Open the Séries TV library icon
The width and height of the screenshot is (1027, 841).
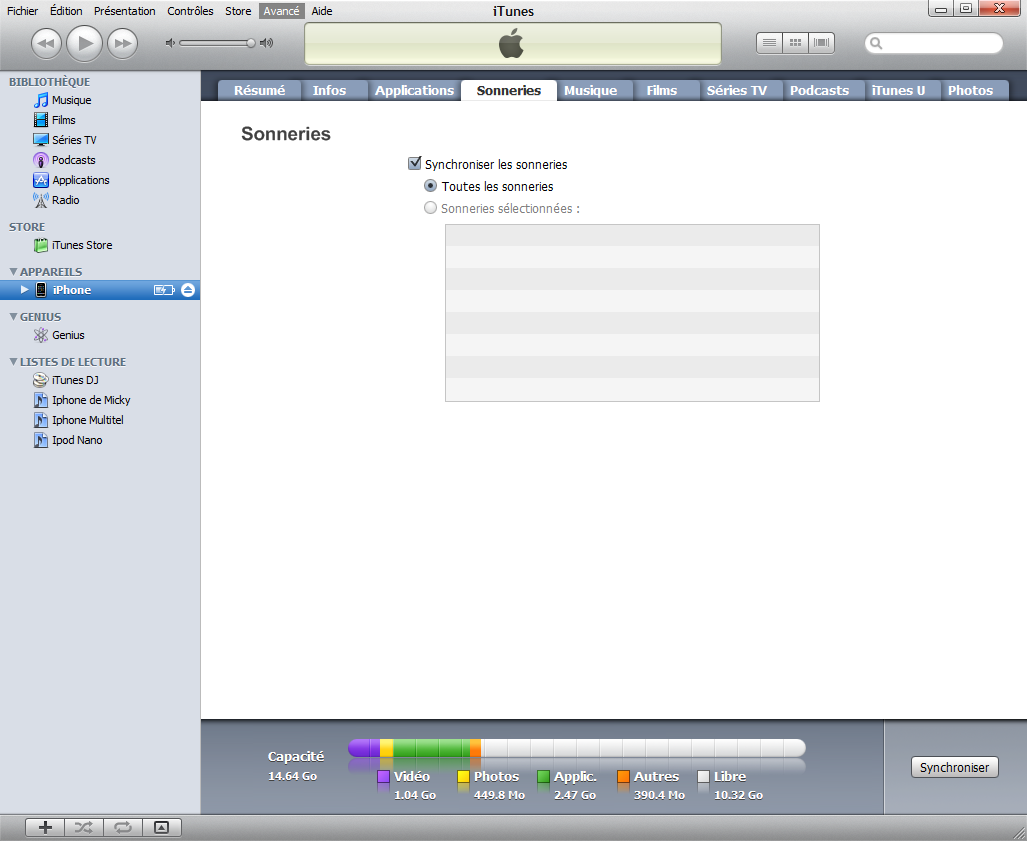[41, 140]
